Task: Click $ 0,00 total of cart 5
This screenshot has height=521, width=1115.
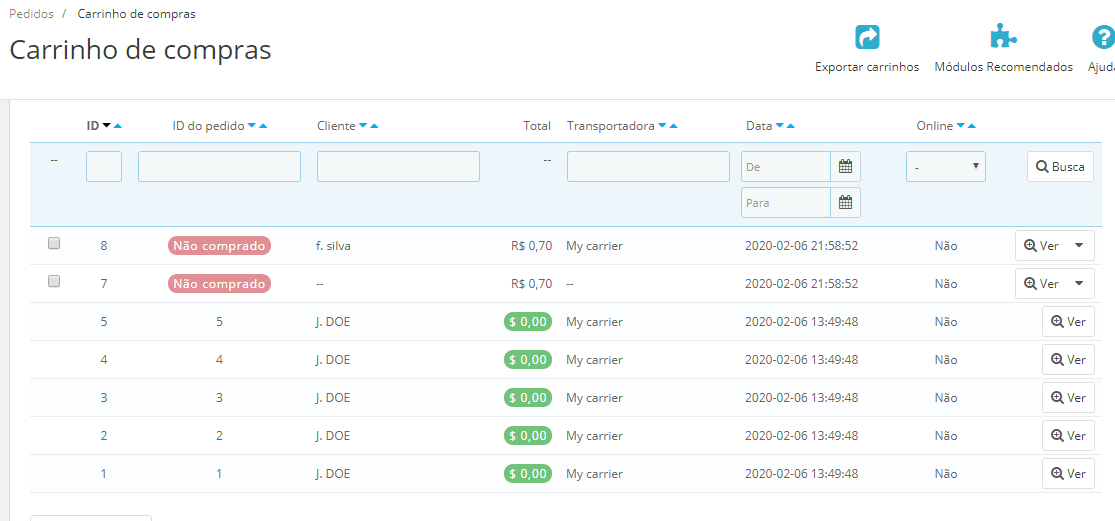Action: 528,321
